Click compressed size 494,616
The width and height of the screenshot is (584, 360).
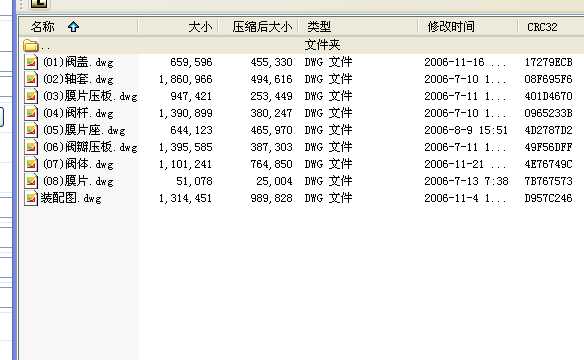click(271, 79)
